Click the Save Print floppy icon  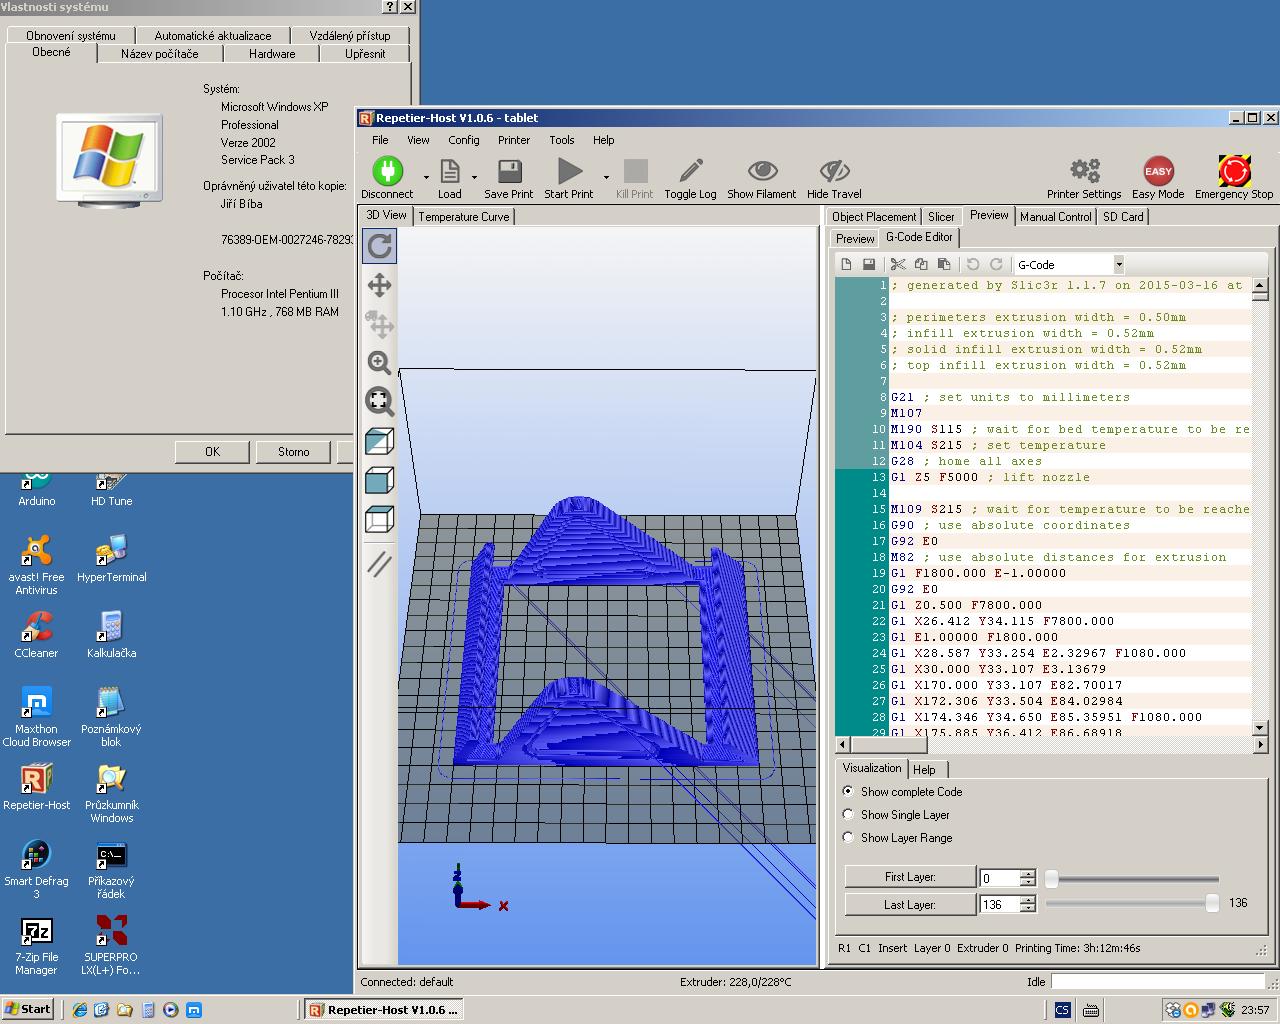(509, 171)
